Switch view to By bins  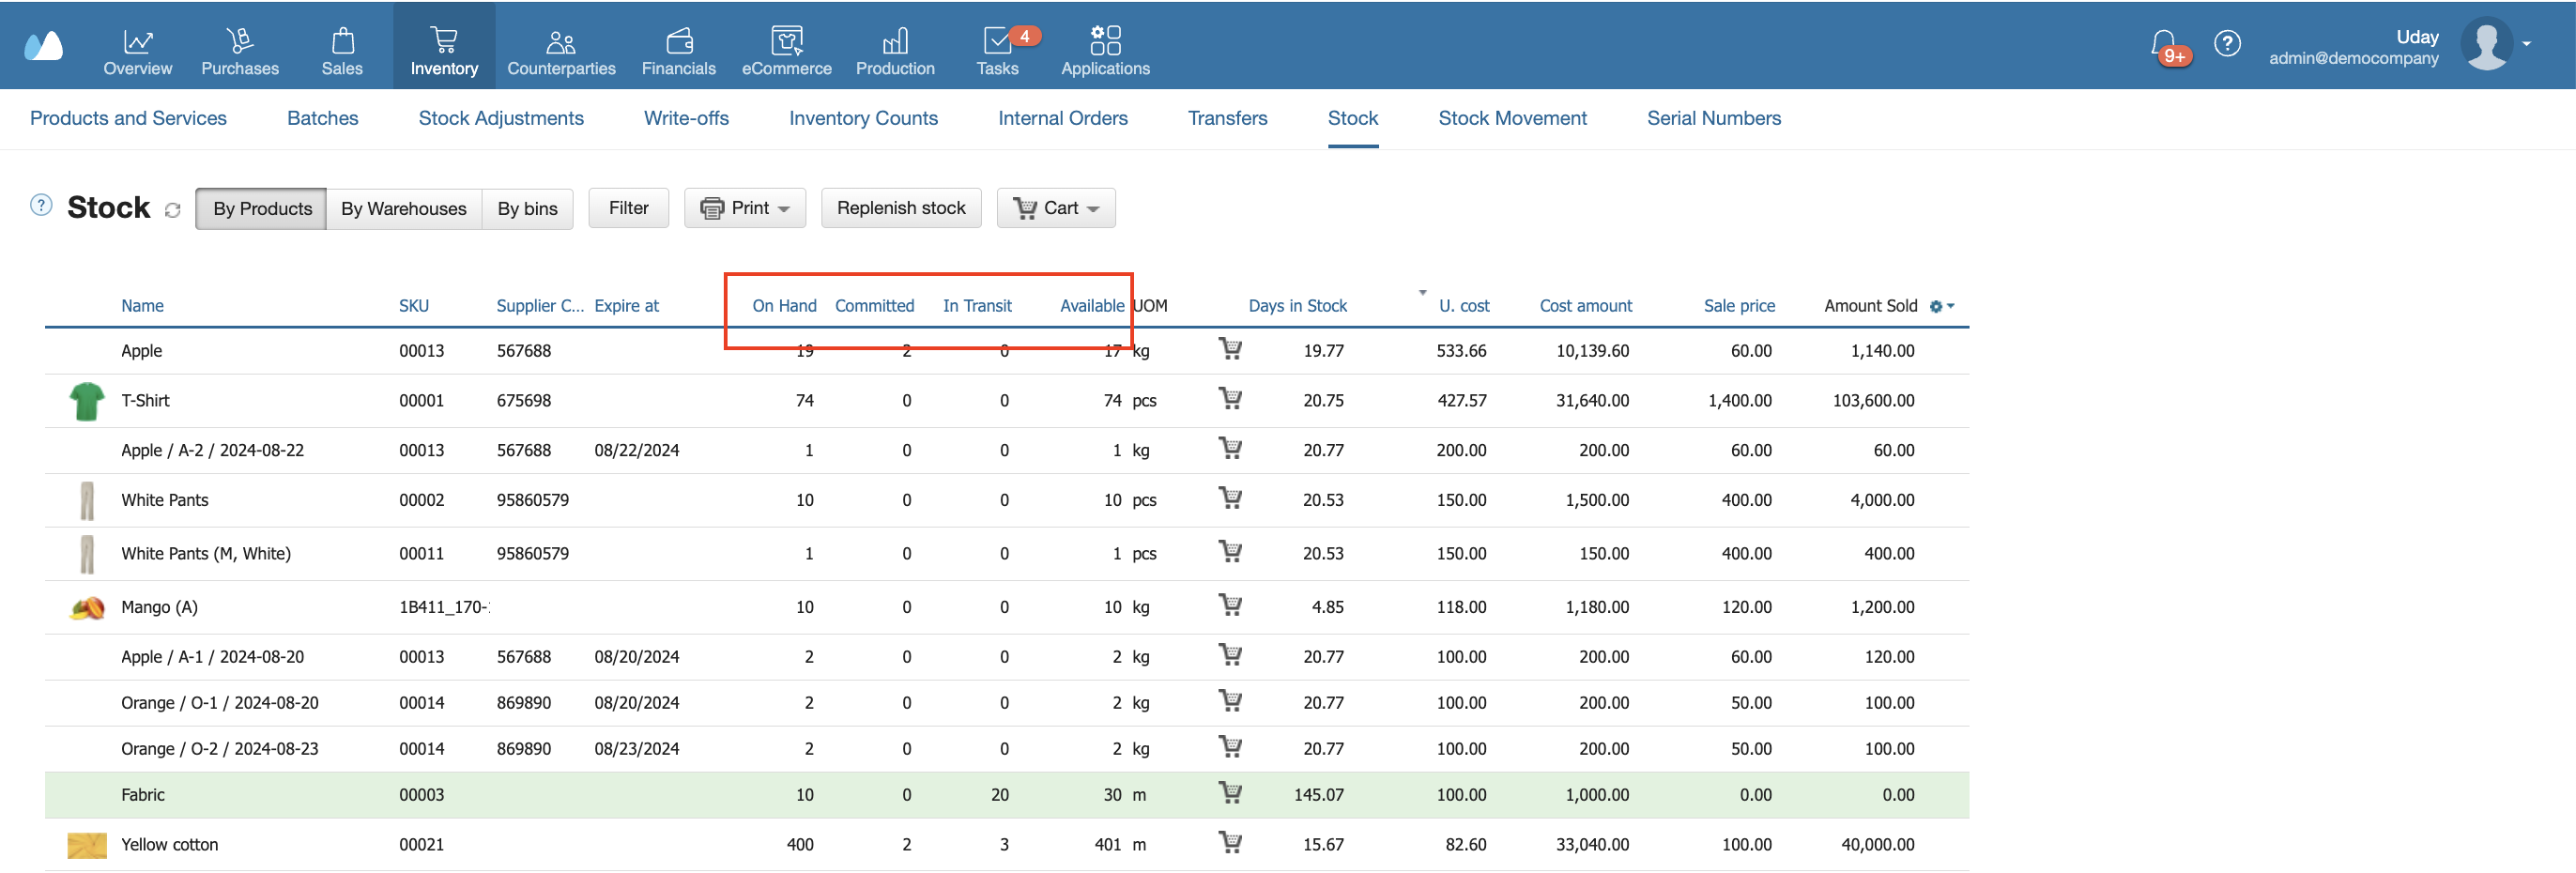[x=528, y=209]
